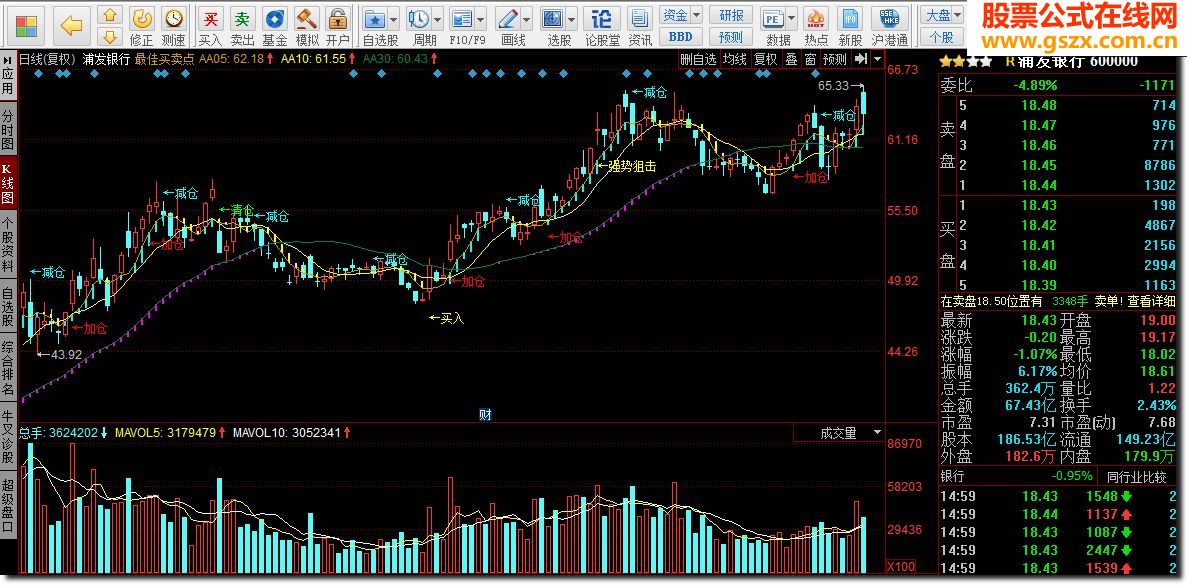The height and width of the screenshot is (585, 1189).
Task: Click the 修正 refresh icon
Action: pos(141,18)
